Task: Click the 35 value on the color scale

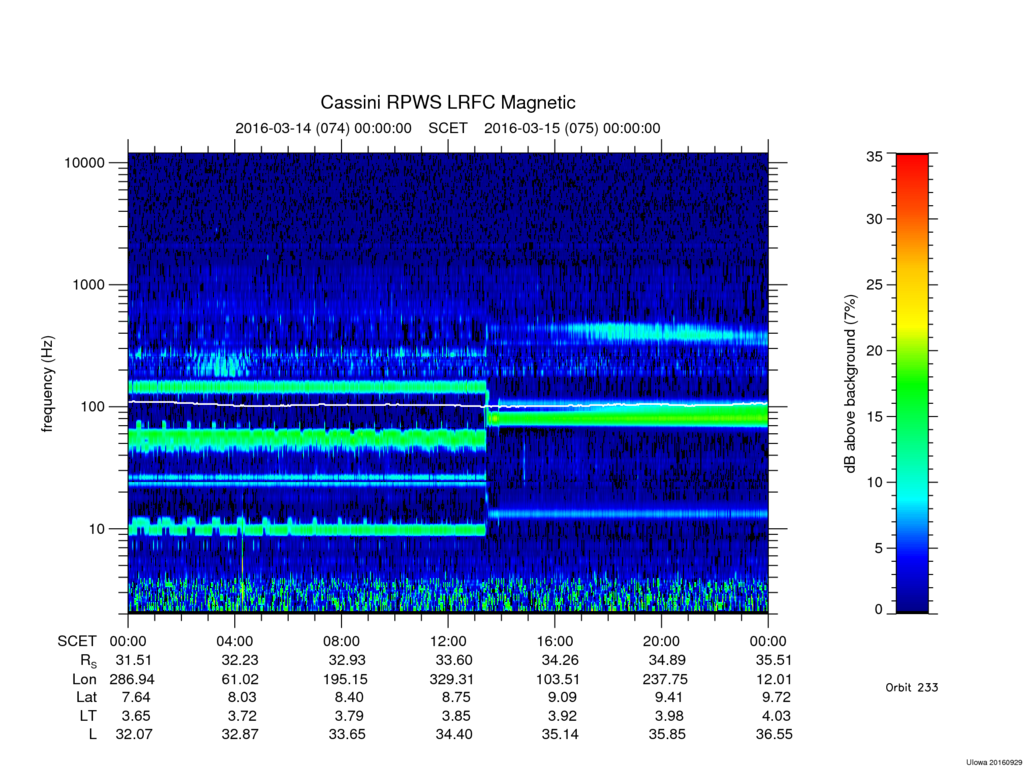Action: click(874, 156)
